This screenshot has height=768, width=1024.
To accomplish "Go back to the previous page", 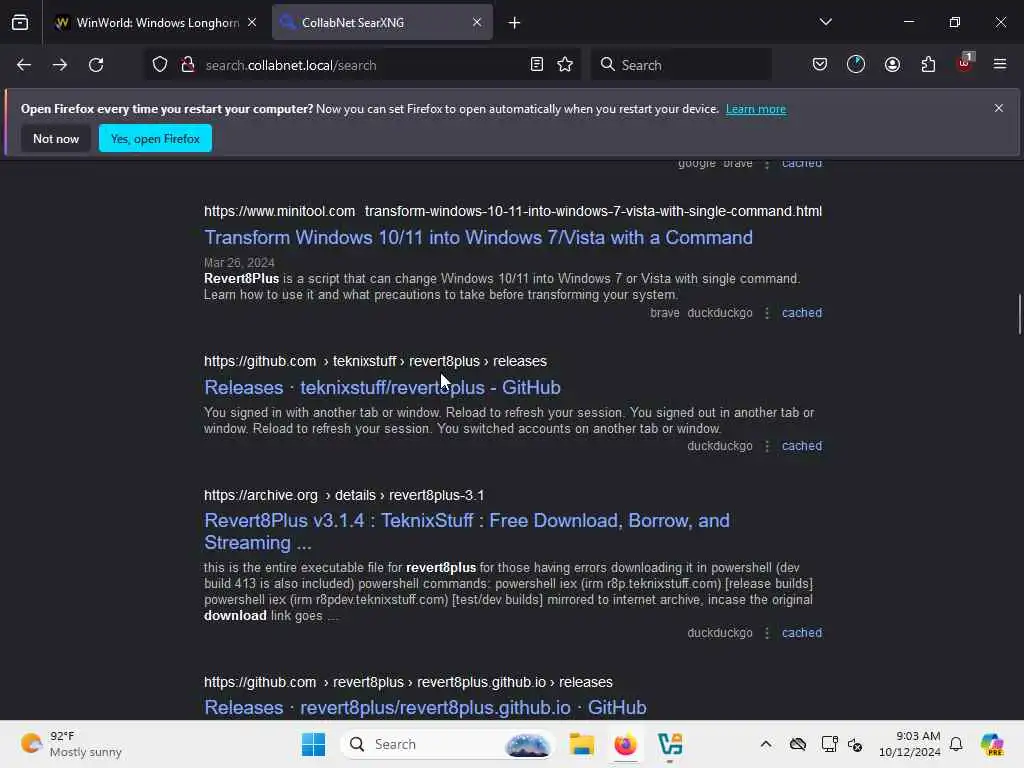I will (24, 65).
